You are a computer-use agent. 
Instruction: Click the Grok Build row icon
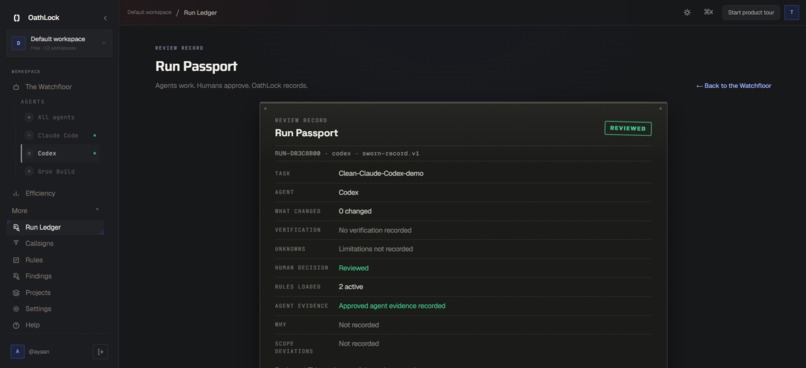click(x=29, y=172)
